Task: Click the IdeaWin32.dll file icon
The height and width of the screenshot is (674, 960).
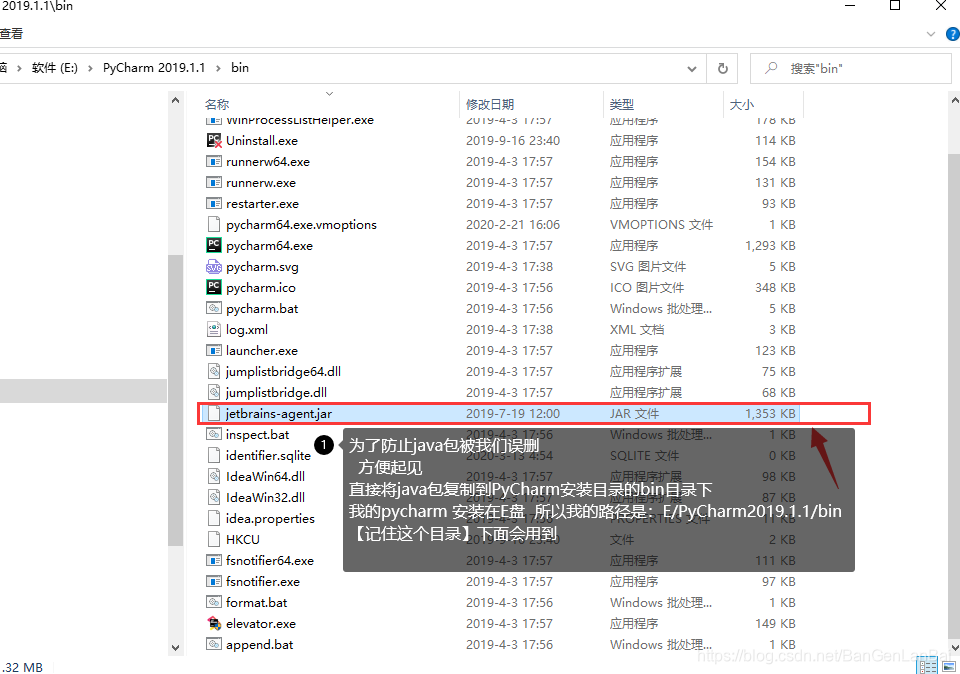Action: click(x=214, y=498)
